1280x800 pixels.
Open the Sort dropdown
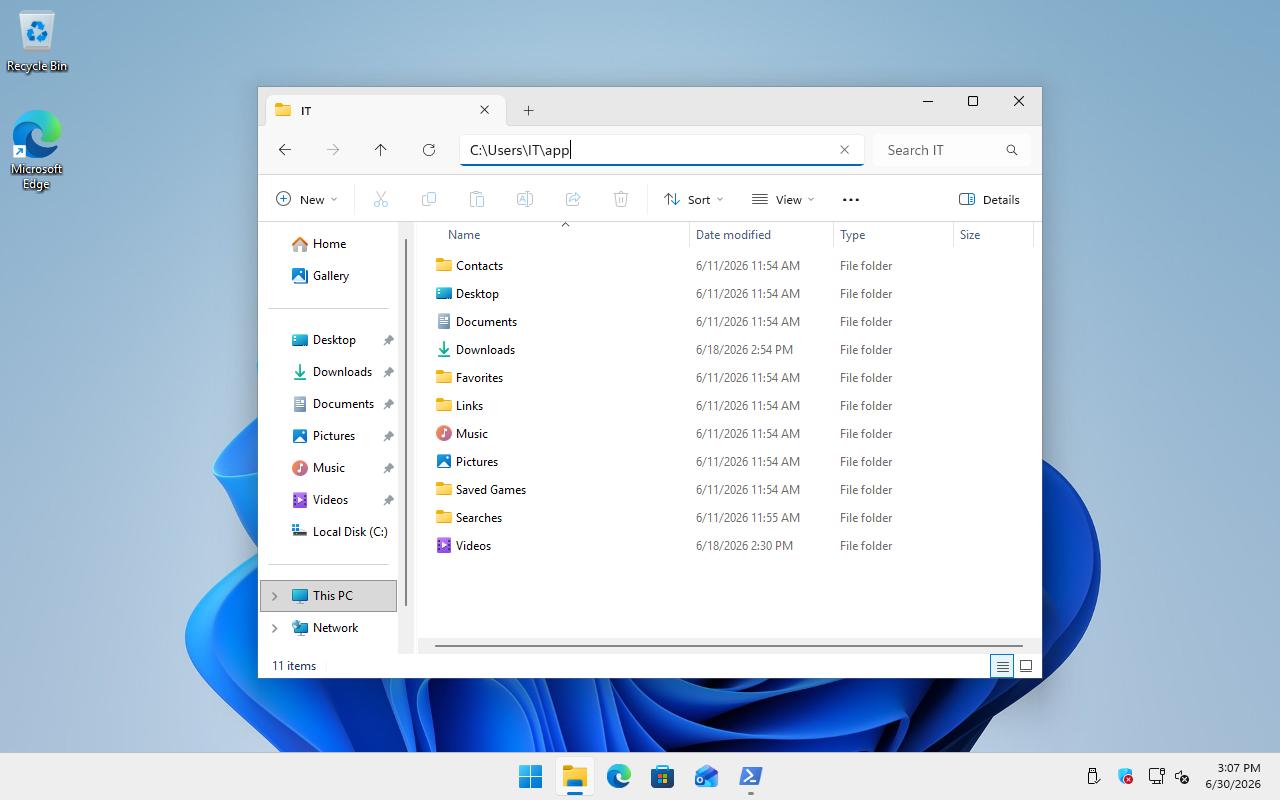pyautogui.click(x=693, y=200)
